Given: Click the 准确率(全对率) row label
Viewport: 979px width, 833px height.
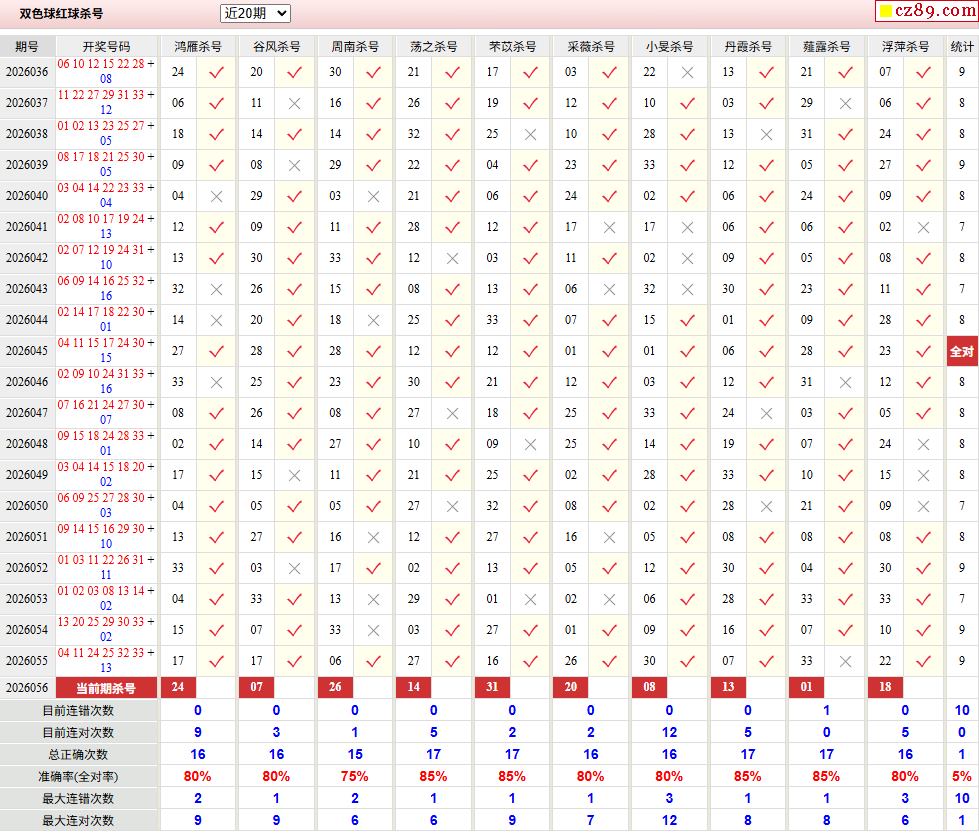Looking at the screenshot, I should click(79, 777).
